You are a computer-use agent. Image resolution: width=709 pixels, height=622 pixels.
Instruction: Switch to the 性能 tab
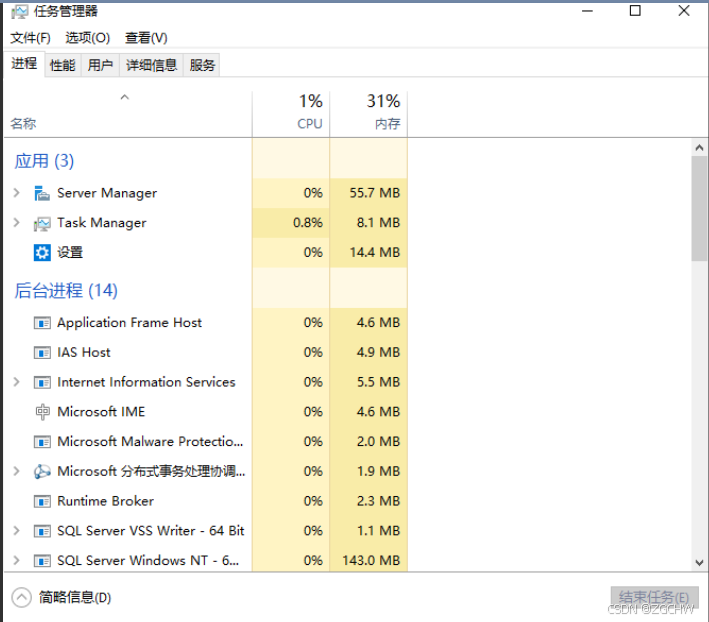[62, 66]
